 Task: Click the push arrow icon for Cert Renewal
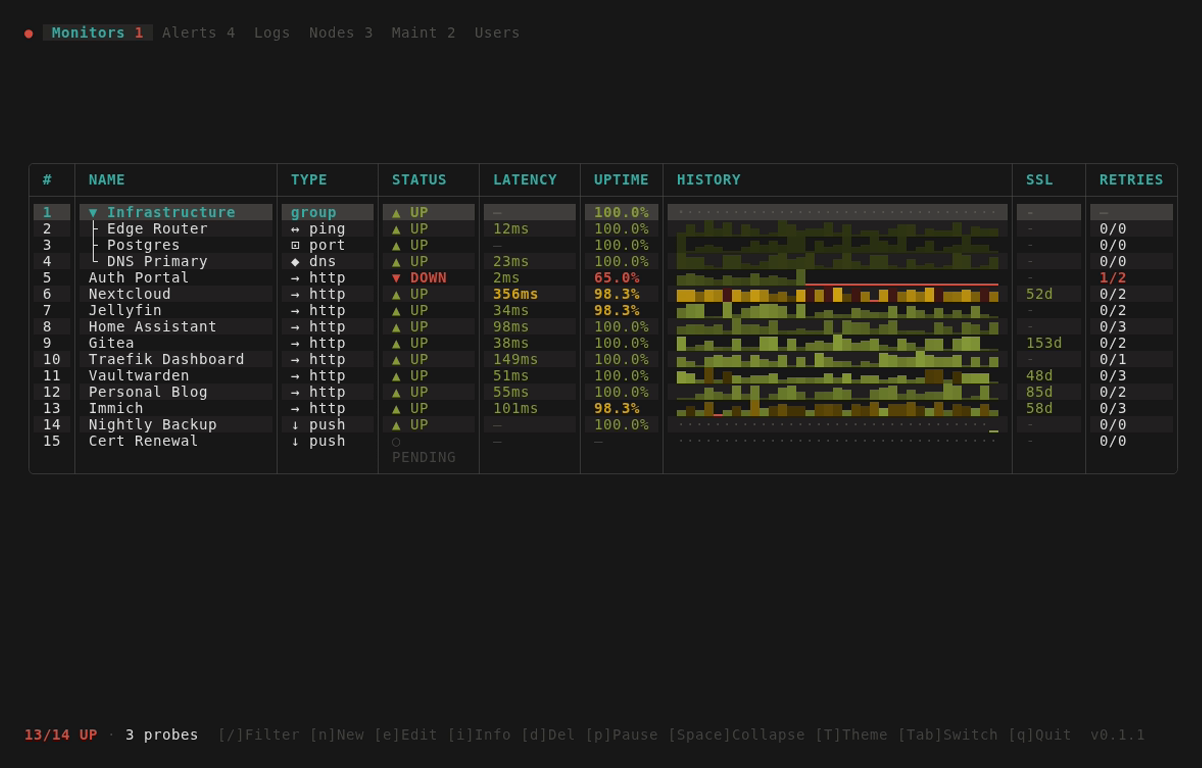[x=296, y=441]
